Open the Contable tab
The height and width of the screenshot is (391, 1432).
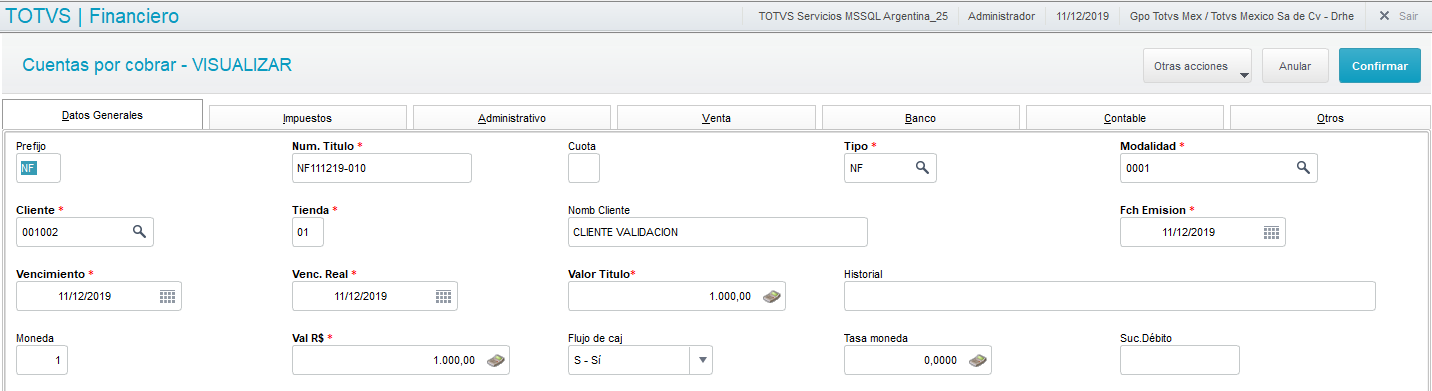coord(1125,118)
